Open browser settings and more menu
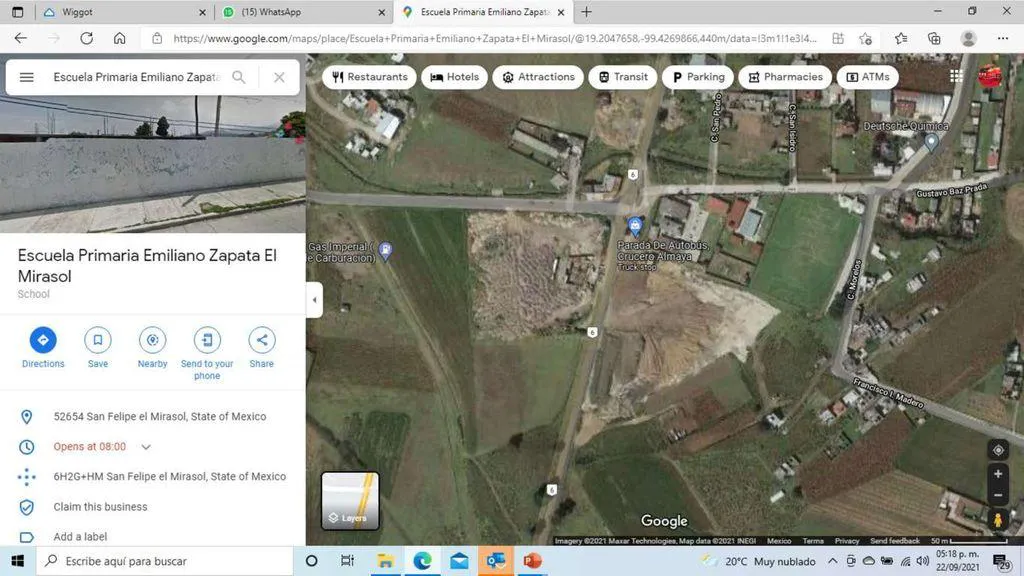This screenshot has height=576, width=1024. tap(1003, 39)
